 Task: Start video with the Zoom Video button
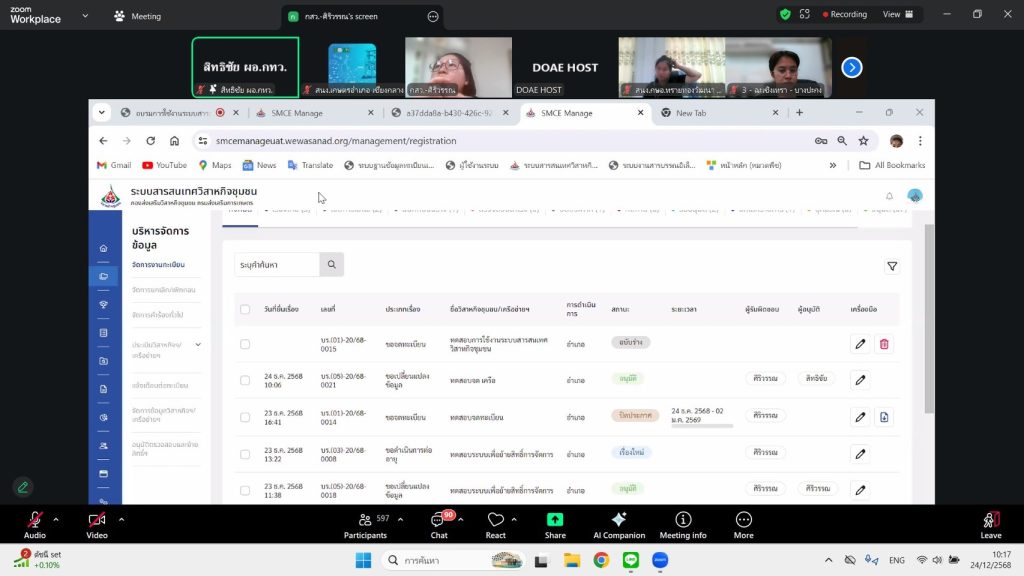pyautogui.click(x=97, y=520)
